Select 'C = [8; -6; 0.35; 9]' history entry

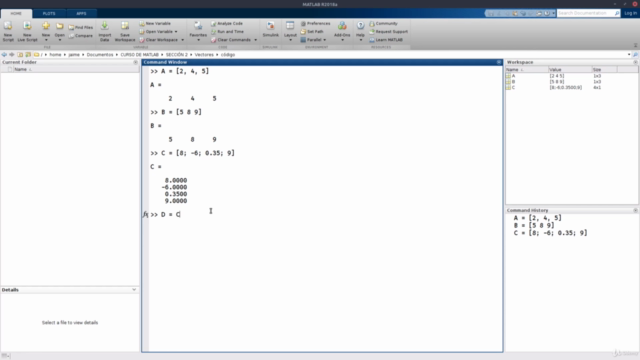550,233
